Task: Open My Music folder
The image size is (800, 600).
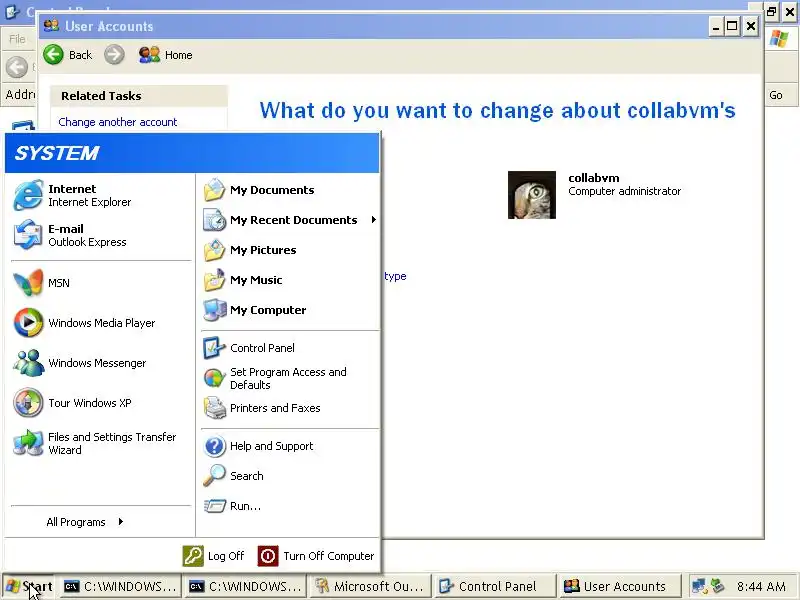Action: (290, 280)
